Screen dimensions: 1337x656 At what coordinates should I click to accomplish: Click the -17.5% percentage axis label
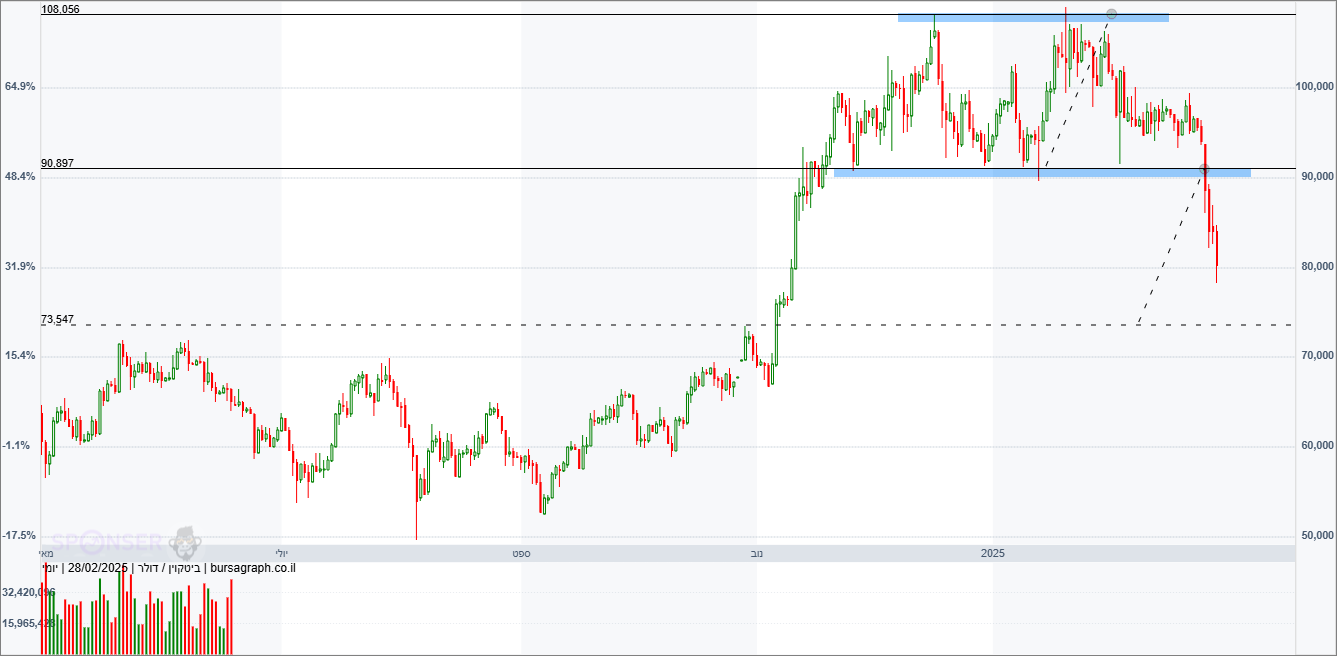tap(20, 536)
